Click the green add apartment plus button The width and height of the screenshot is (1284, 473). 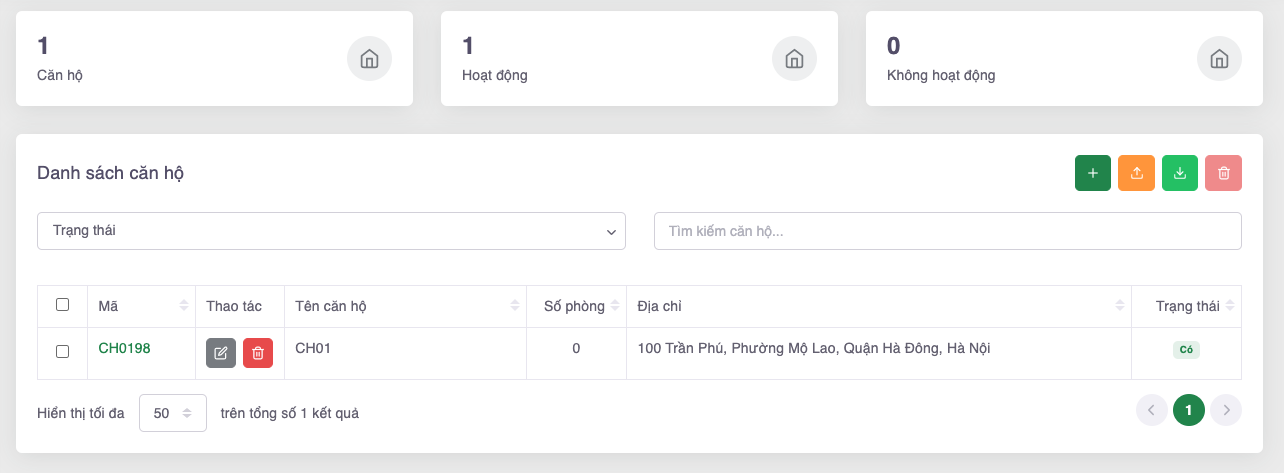[1092, 173]
